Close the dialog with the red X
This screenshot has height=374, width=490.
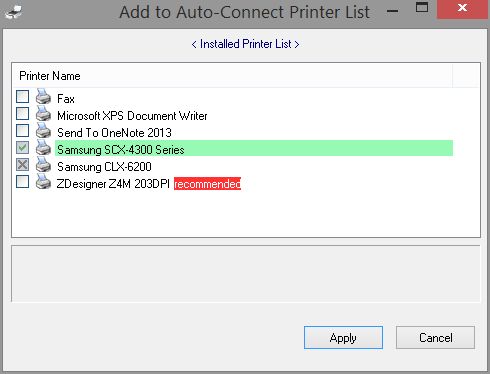pyautogui.click(x=462, y=9)
